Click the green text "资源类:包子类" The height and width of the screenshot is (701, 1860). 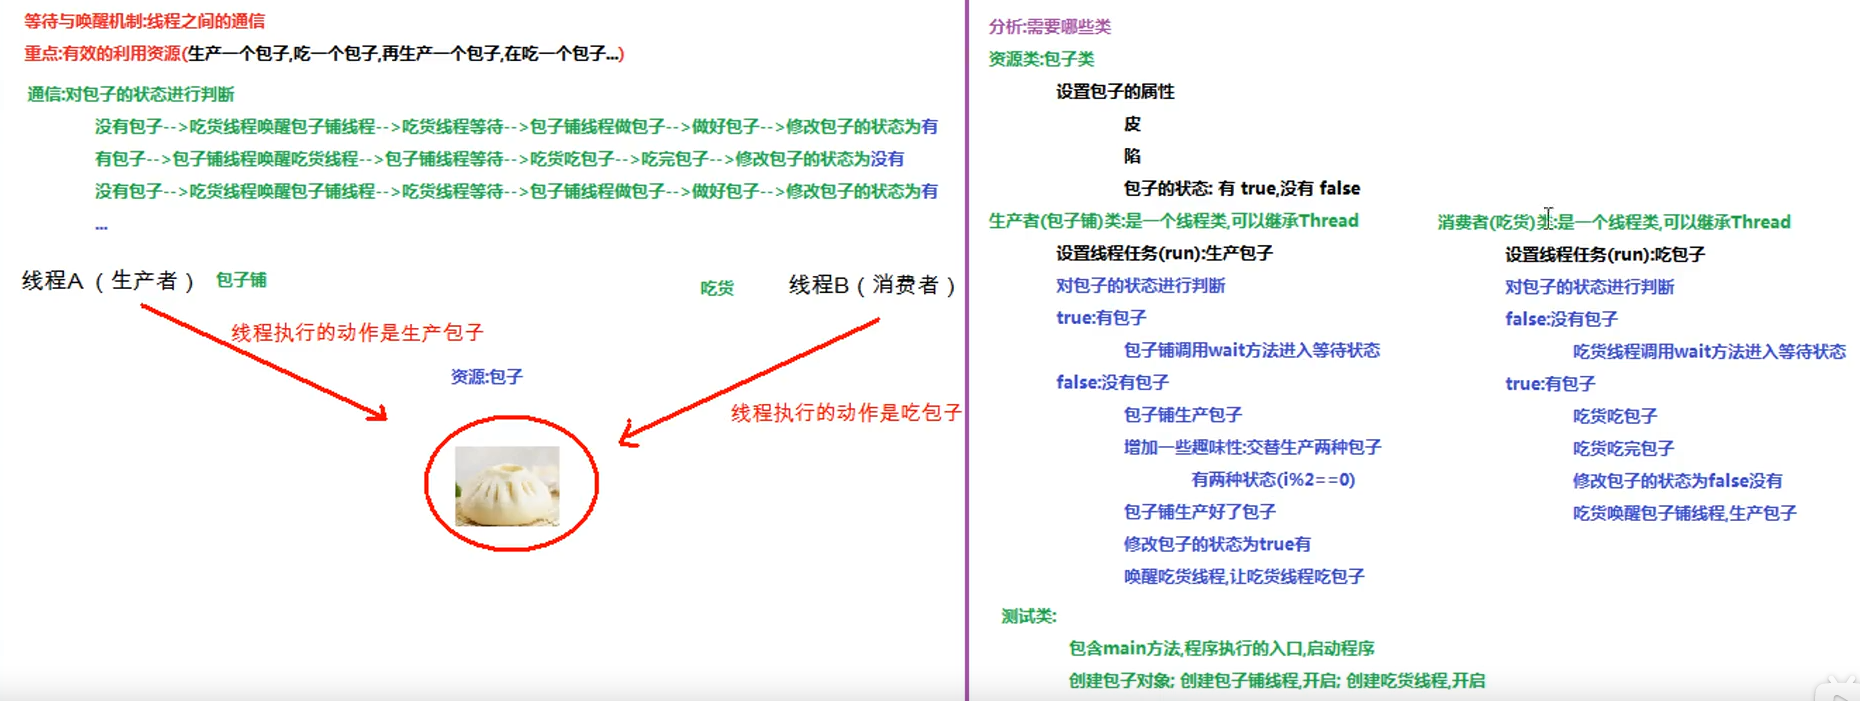(x=1041, y=59)
